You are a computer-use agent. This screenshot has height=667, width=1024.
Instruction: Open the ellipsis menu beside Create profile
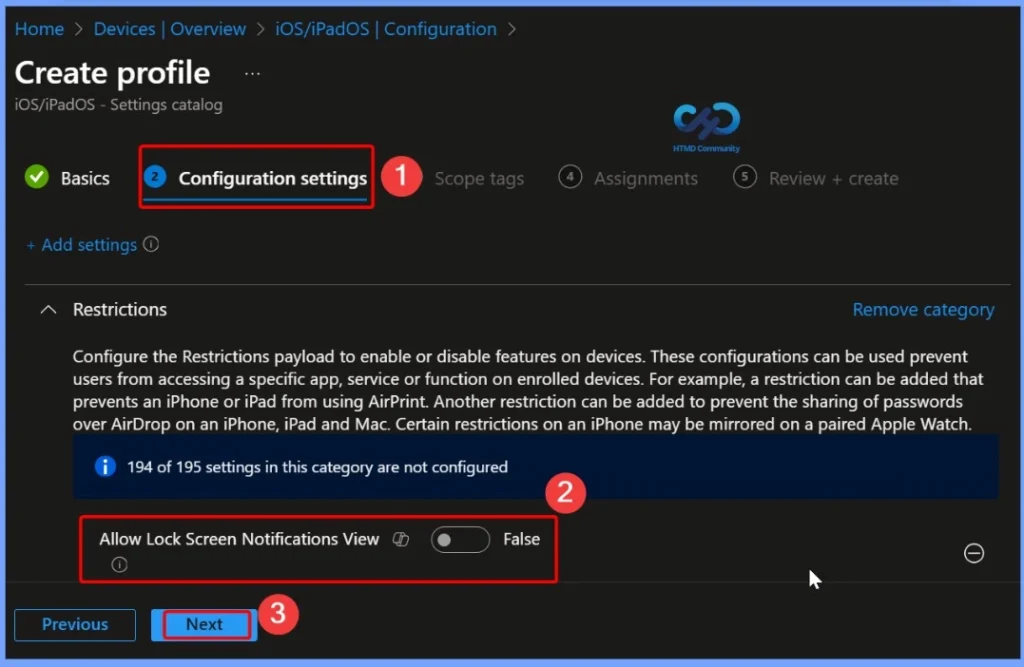coord(251,72)
